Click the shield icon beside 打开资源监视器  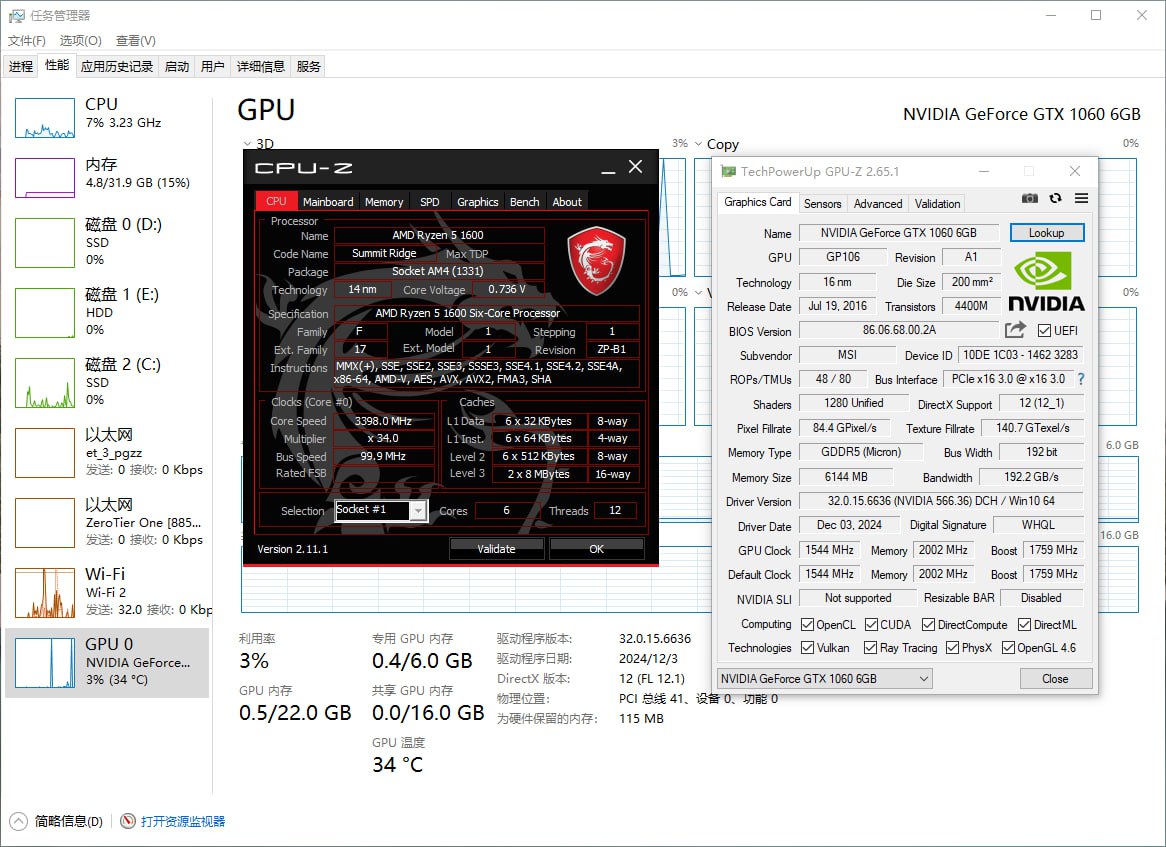click(x=126, y=820)
